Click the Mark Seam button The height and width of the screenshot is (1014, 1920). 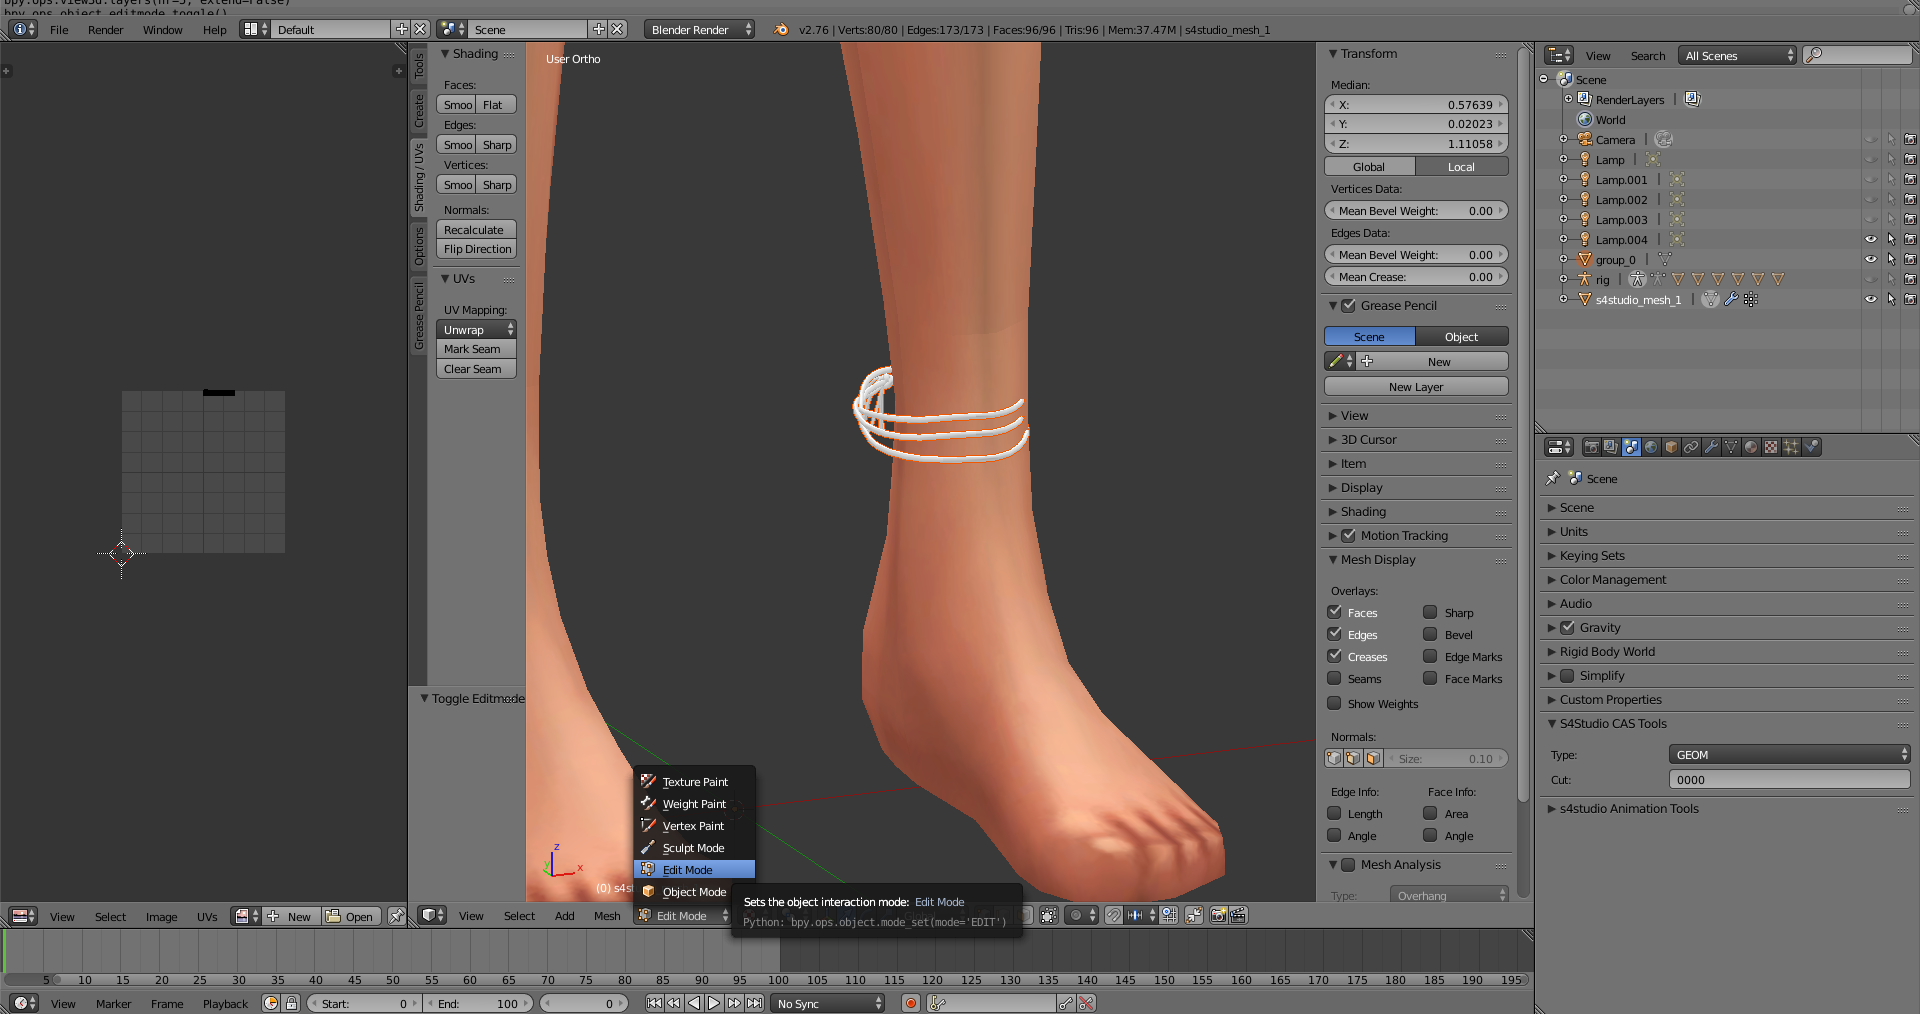pos(477,349)
